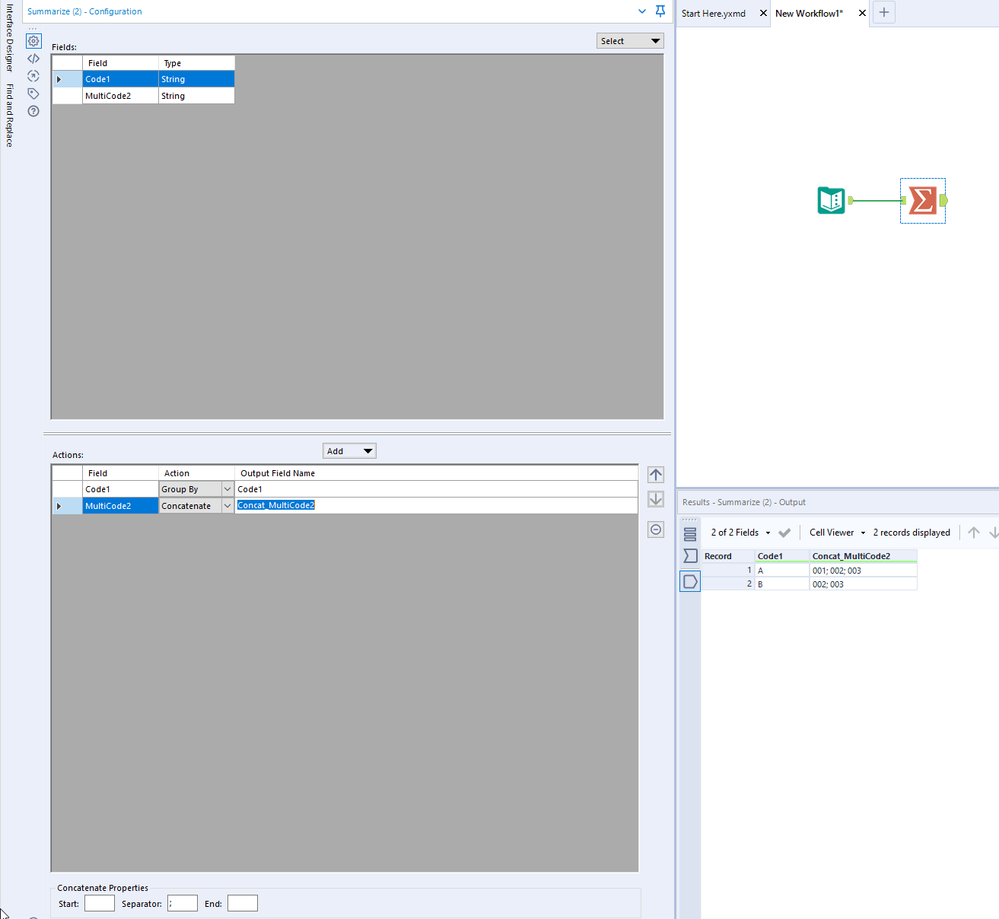Go to previous record arrow in Results
The width and height of the screenshot is (999, 919).
974,533
